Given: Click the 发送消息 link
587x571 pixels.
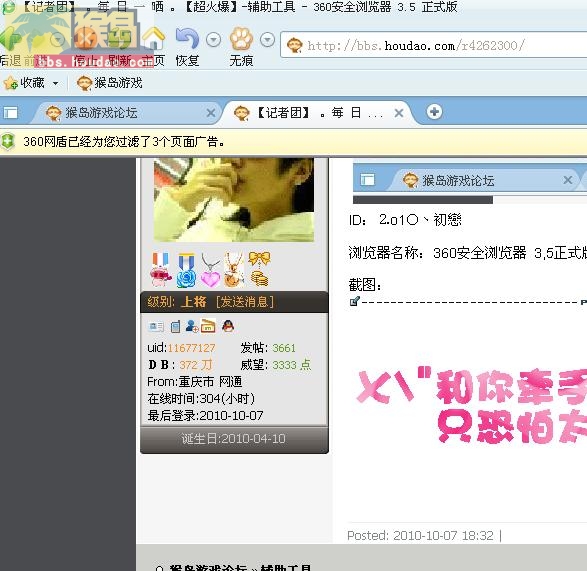Looking at the screenshot, I should (245, 302).
